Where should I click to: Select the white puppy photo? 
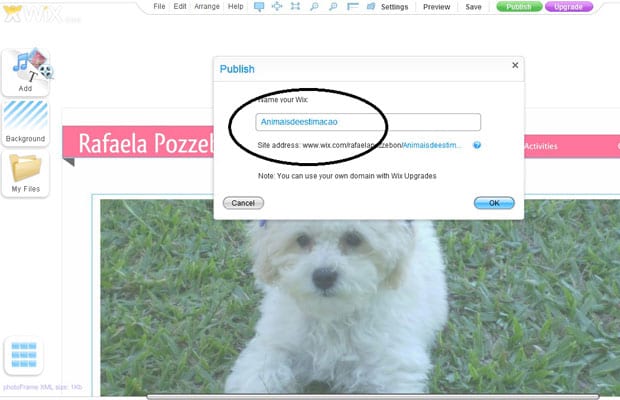click(360, 296)
